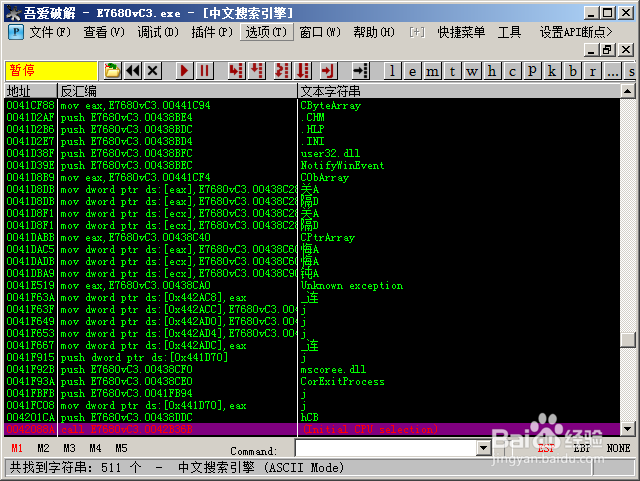Open the 快捷菜单 menu
Image resolution: width=640 pixels, height=481 pixels.
click(x=461, y=32)
